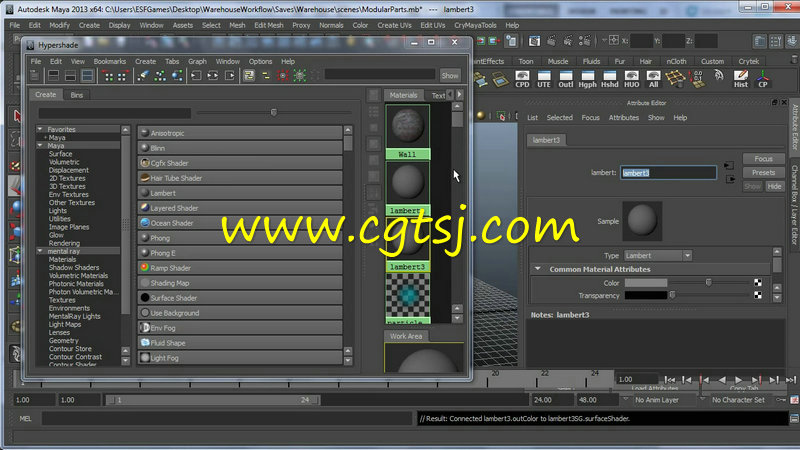
Task: Select Shadow Shaders in tree
Action: [73, 268]
